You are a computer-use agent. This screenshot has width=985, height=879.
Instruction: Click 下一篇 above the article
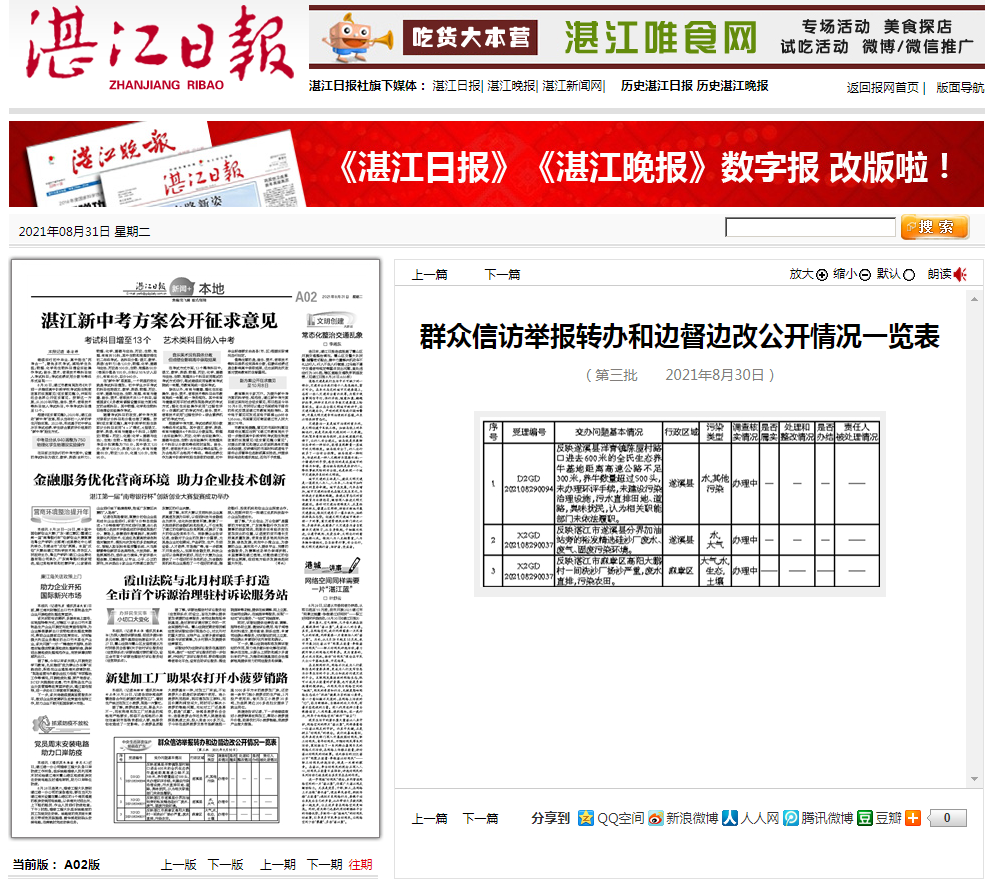[x=502, y=275]
